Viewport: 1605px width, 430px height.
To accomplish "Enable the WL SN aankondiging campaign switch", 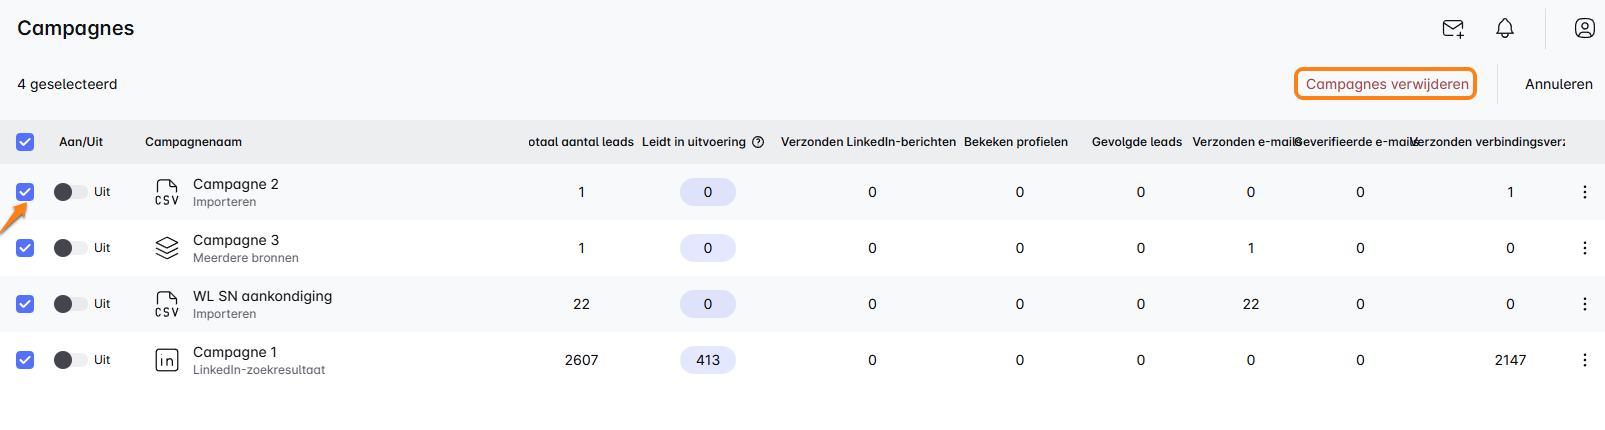I will (x=69, y=304).
